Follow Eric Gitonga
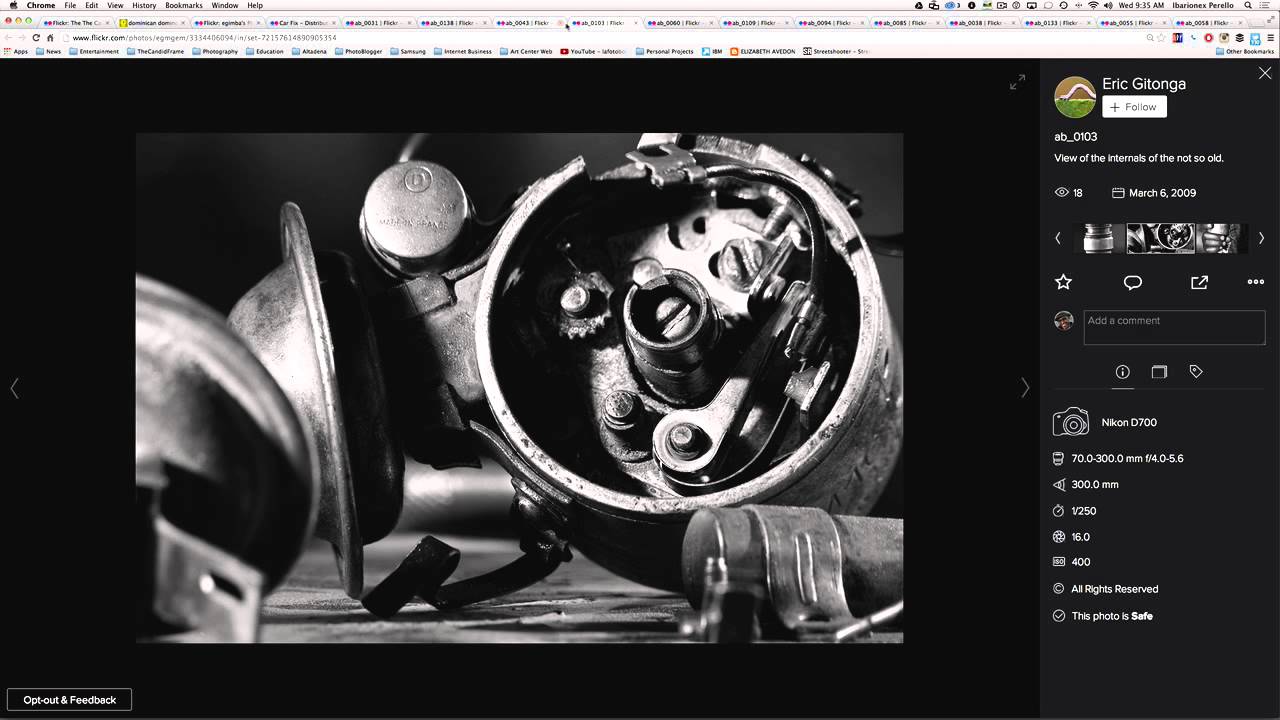The height and width of the screenshot is (720, 1280). [x=1134, y=107]
